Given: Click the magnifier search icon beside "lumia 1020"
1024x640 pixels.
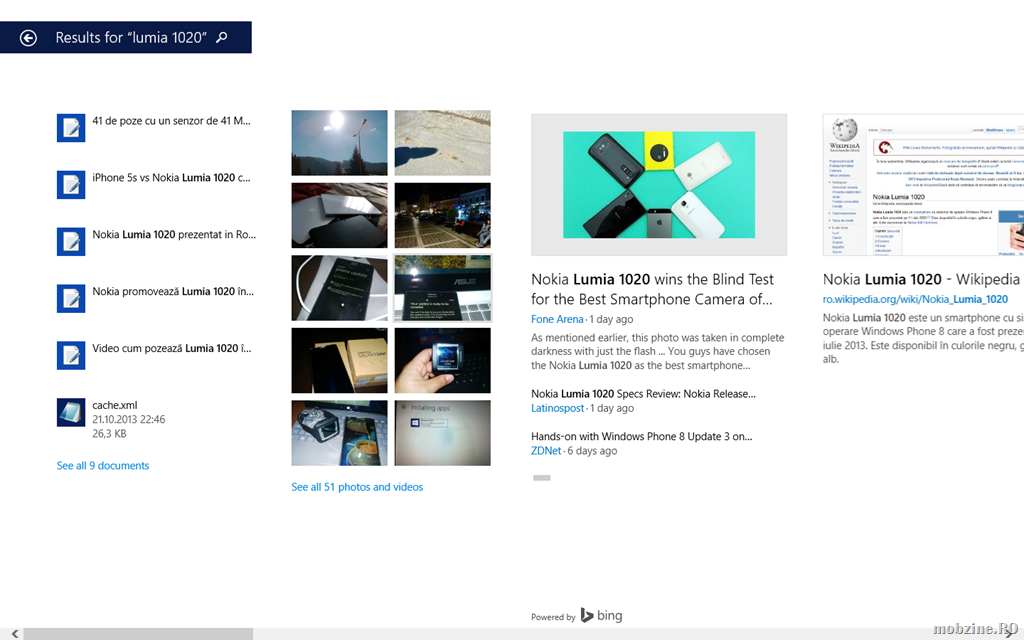Looking at the screenshot, I should [222, 37].
